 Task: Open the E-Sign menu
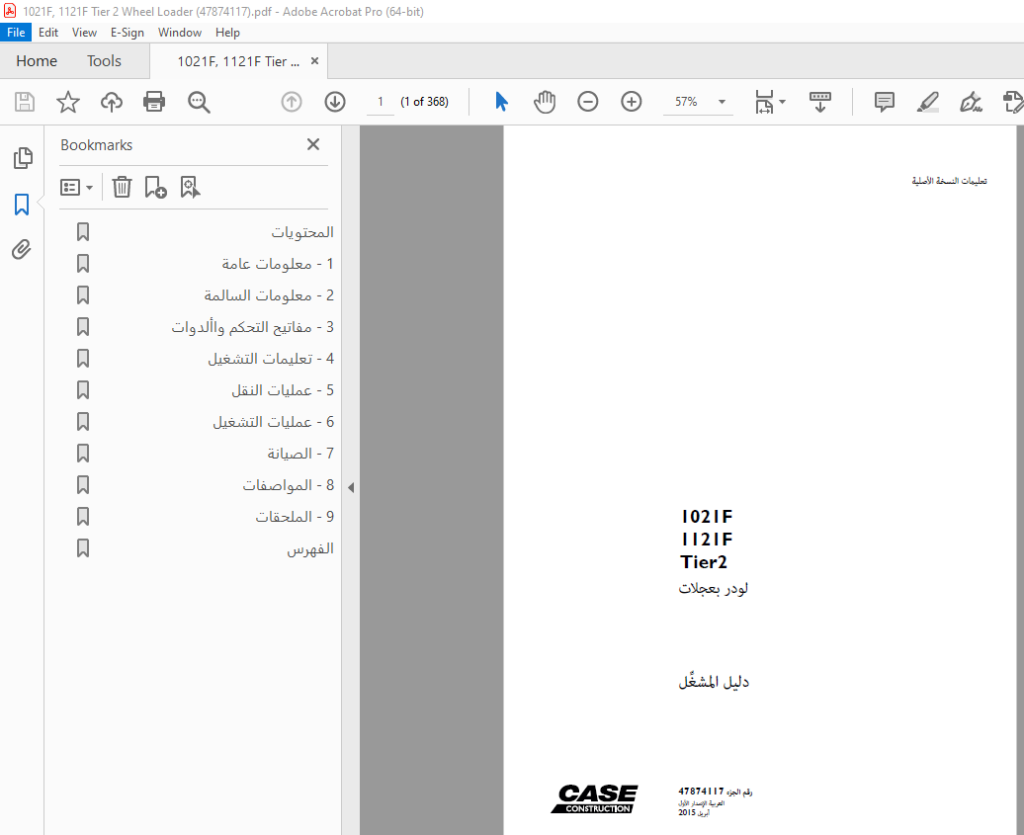tap(127, 32)
